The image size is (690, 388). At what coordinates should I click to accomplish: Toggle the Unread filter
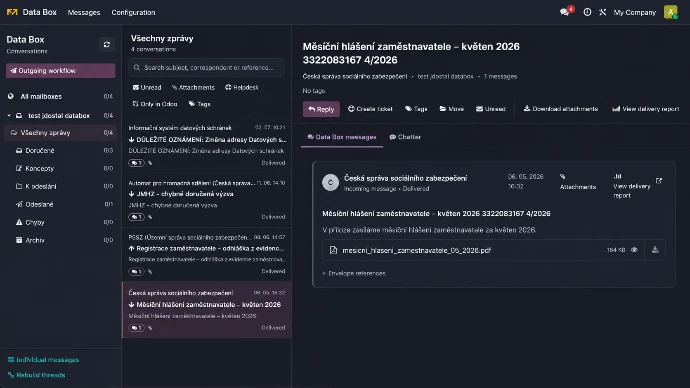147,88
